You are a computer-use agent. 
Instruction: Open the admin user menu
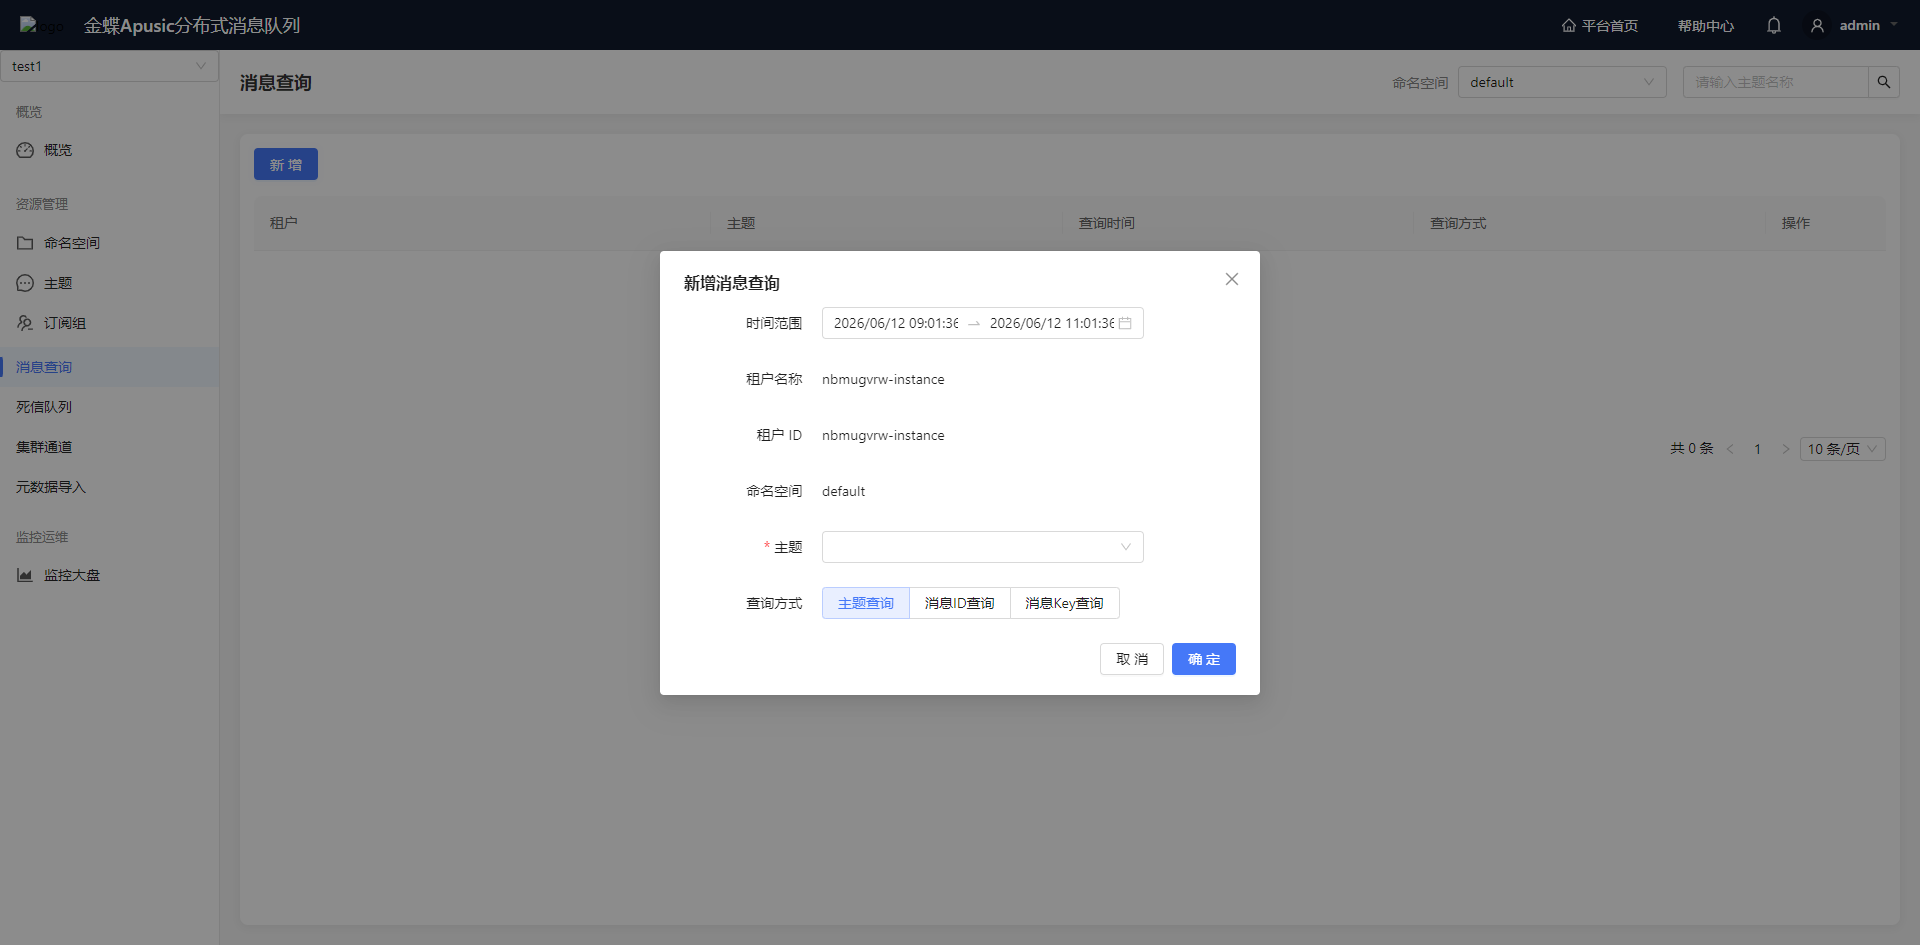tap(1854, 25)
